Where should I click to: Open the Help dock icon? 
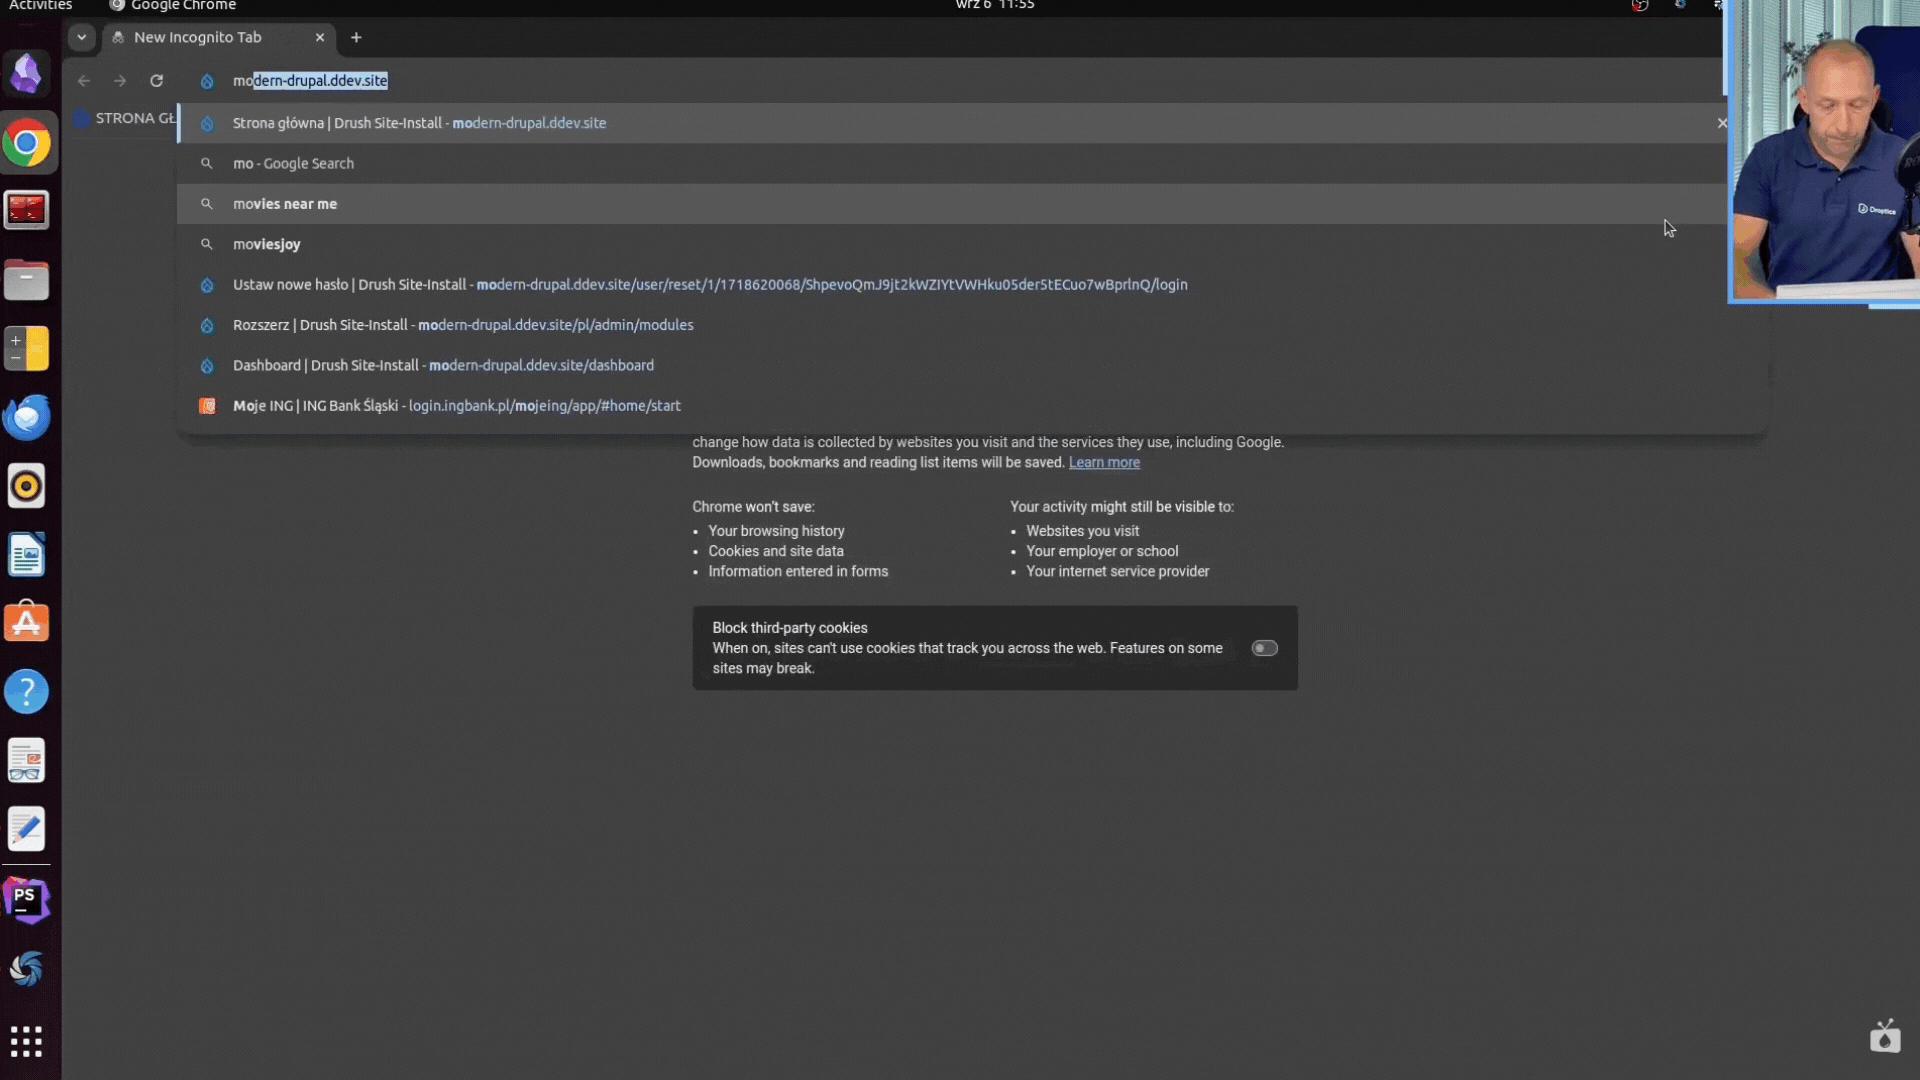[x=27, y=691]
